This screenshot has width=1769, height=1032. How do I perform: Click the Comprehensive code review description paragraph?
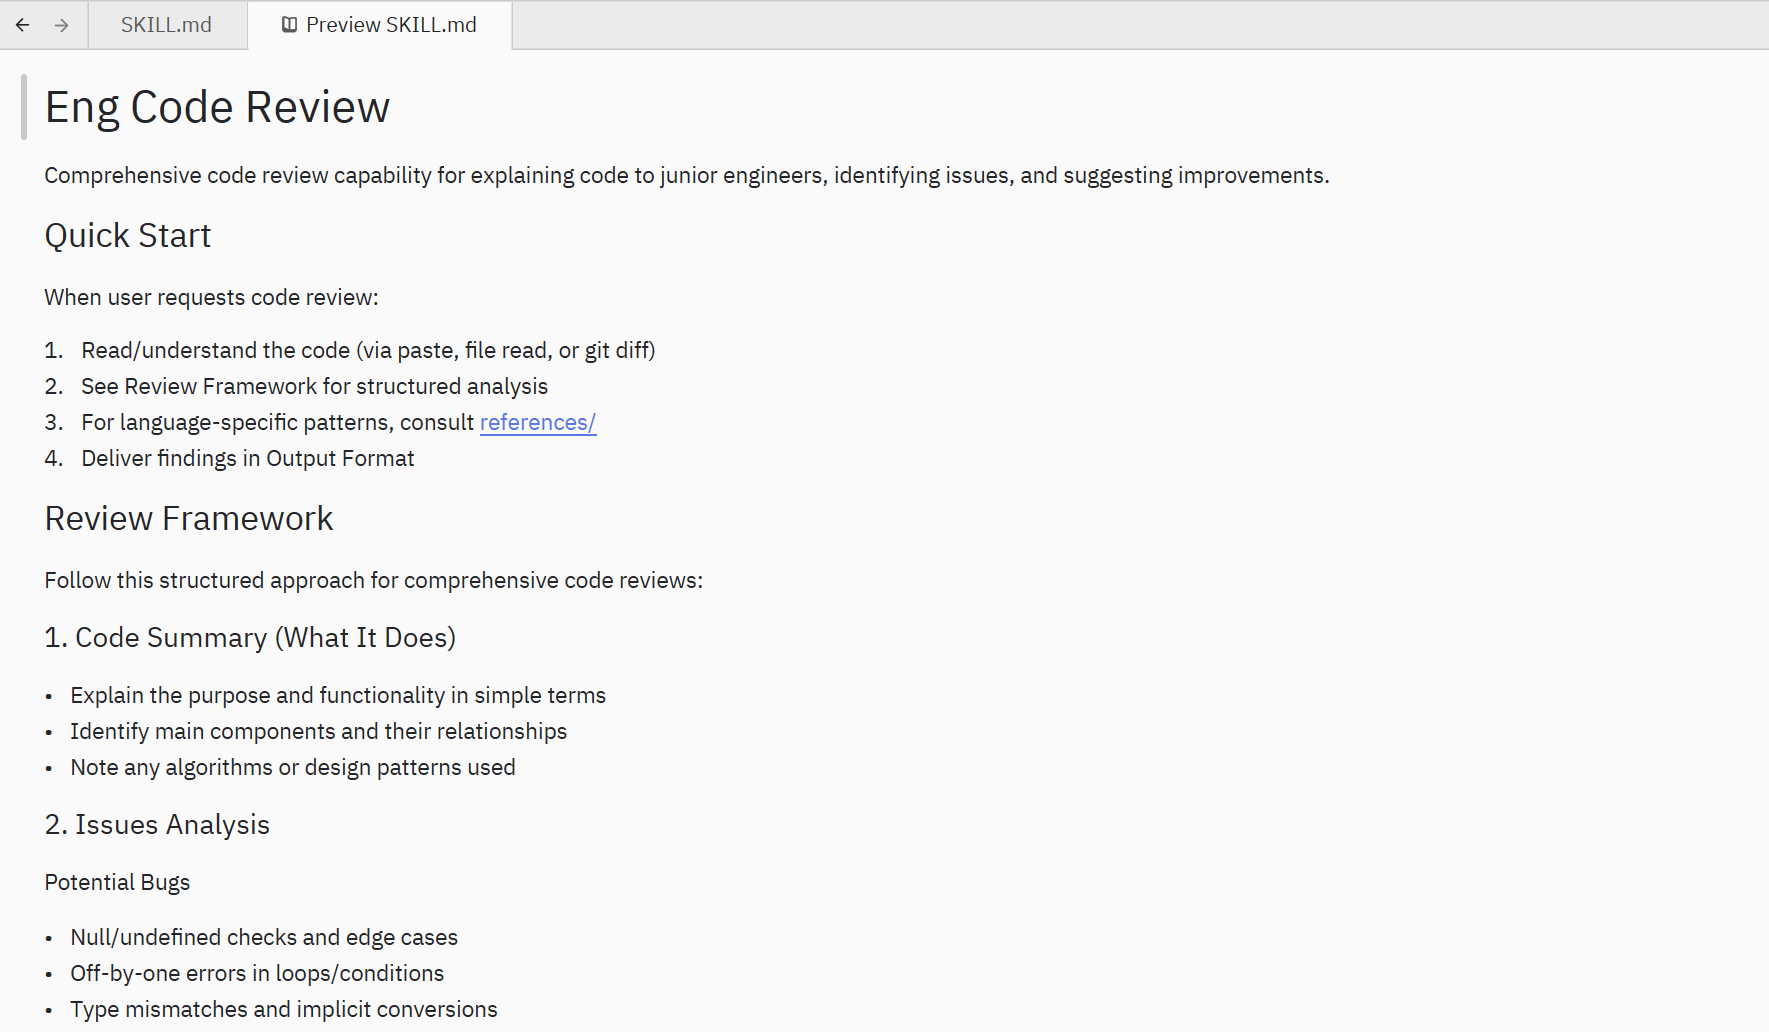click(x=686, y=176)
